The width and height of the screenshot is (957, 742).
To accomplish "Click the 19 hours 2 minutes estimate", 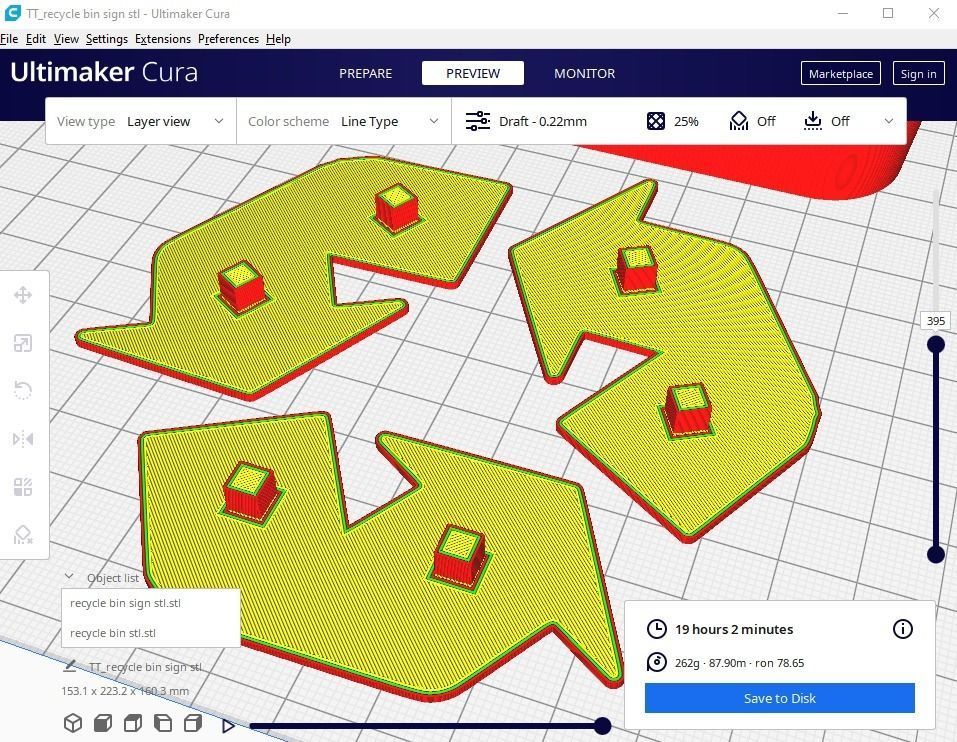I will click(734, 629).
